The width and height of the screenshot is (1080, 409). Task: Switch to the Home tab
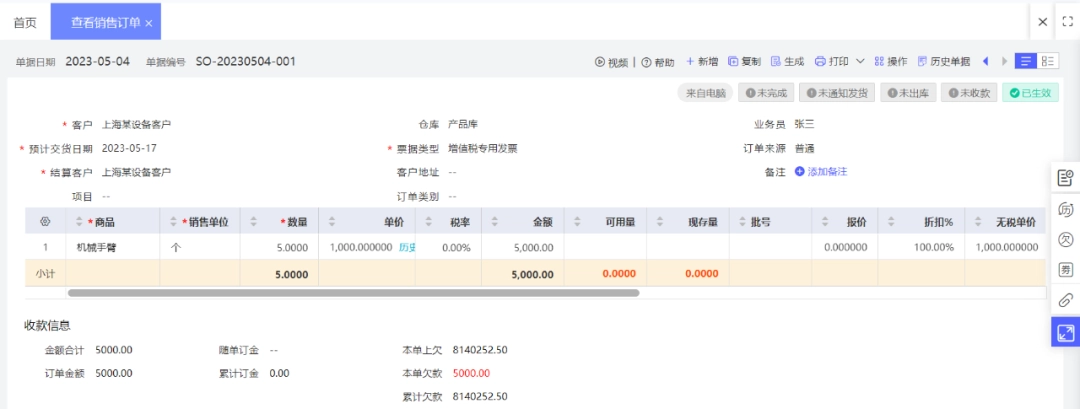click(x=25, y=22)
